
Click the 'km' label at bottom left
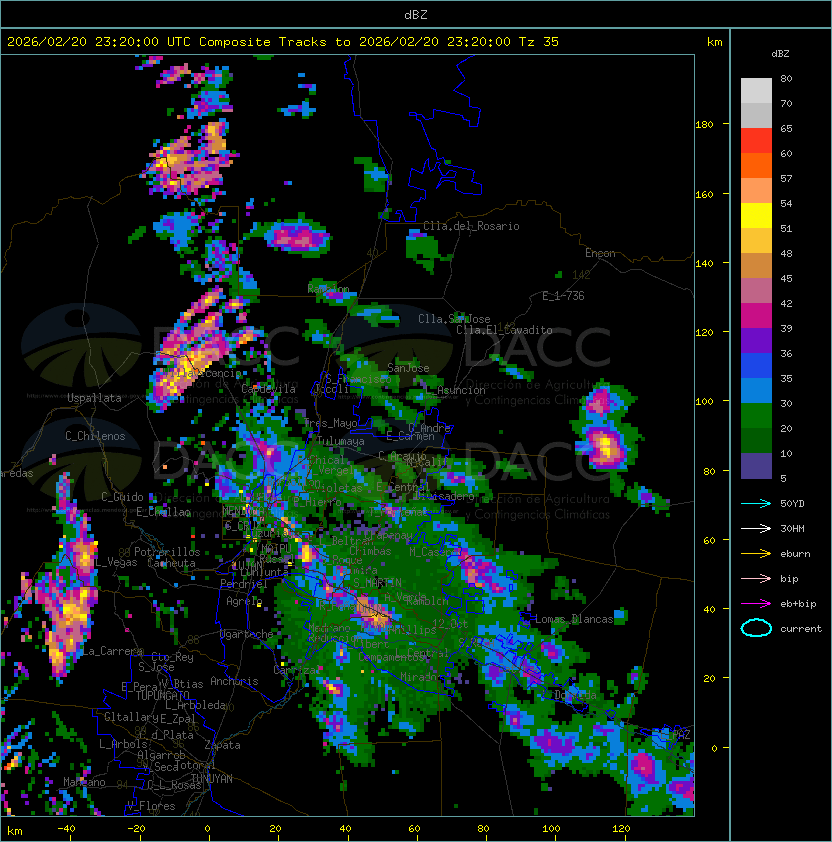[x=15, y=831]
